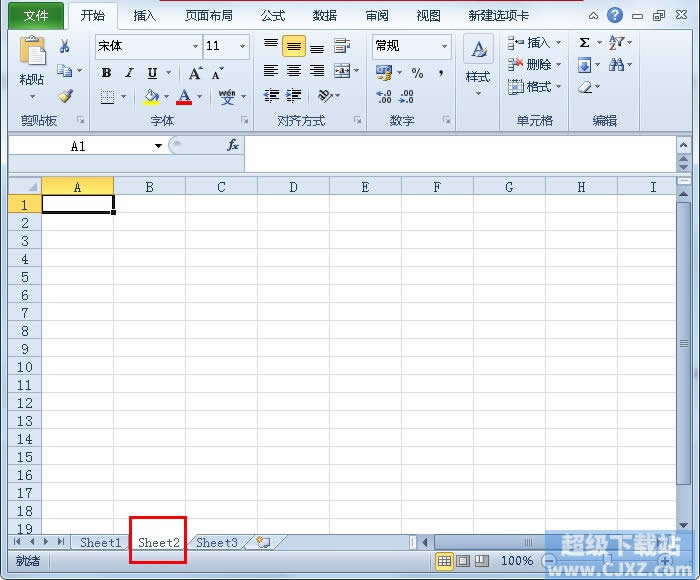Image resolution: width=700 pixels, height=580 pixels.
Task: Toggle Wrap Text icon
Action: pyautogui.click(x=342, y=46)
